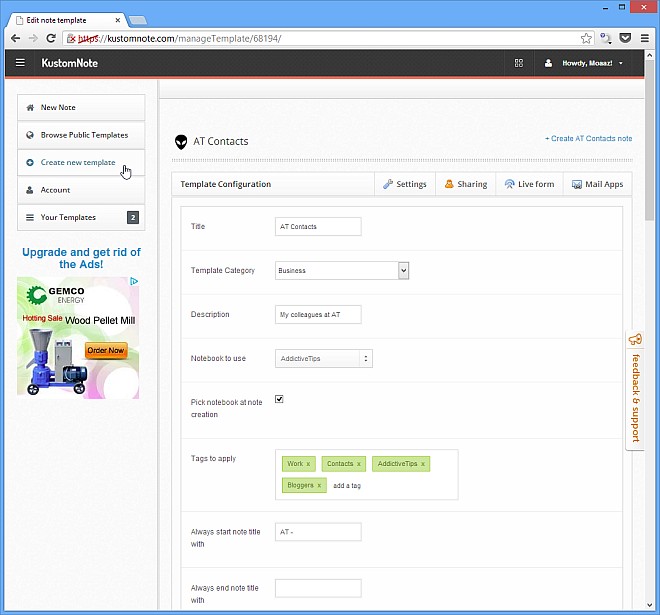Open a new browser tab

138,20
